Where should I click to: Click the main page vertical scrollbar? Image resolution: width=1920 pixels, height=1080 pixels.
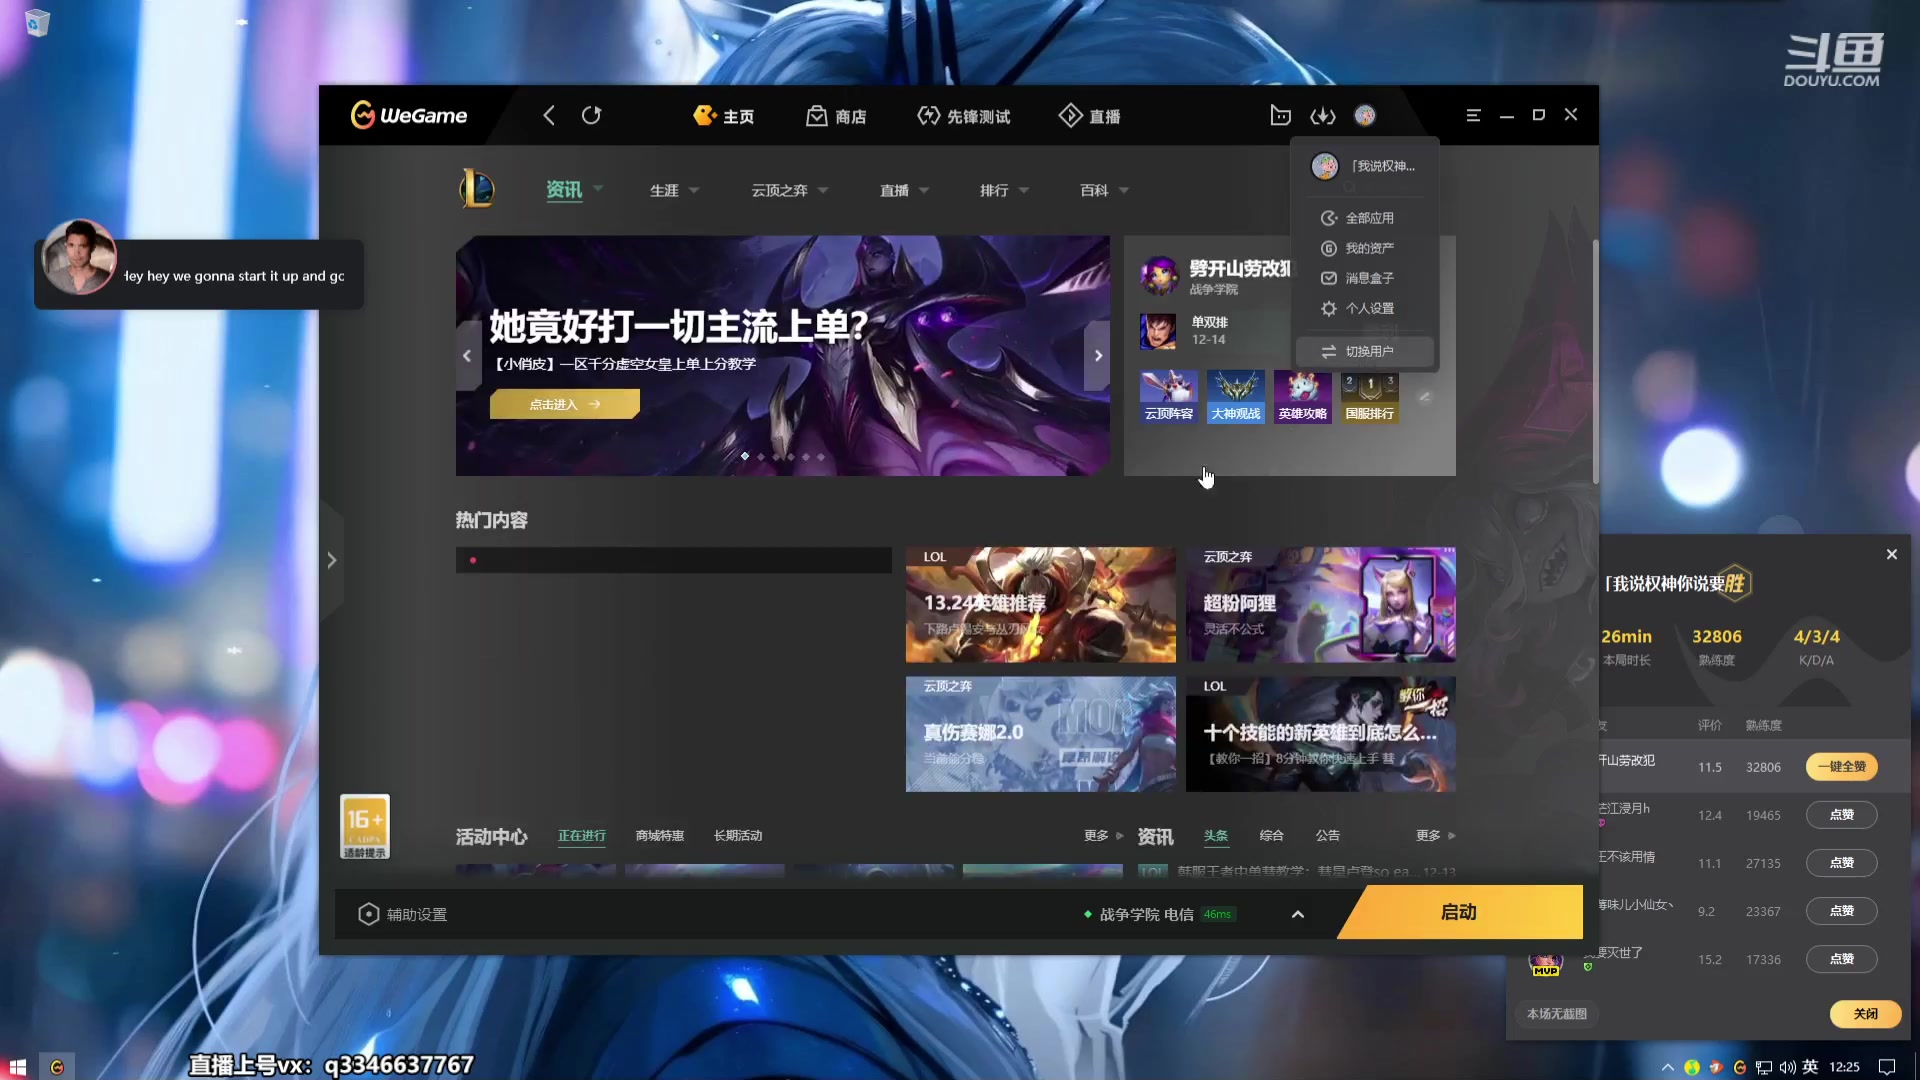1595,360
